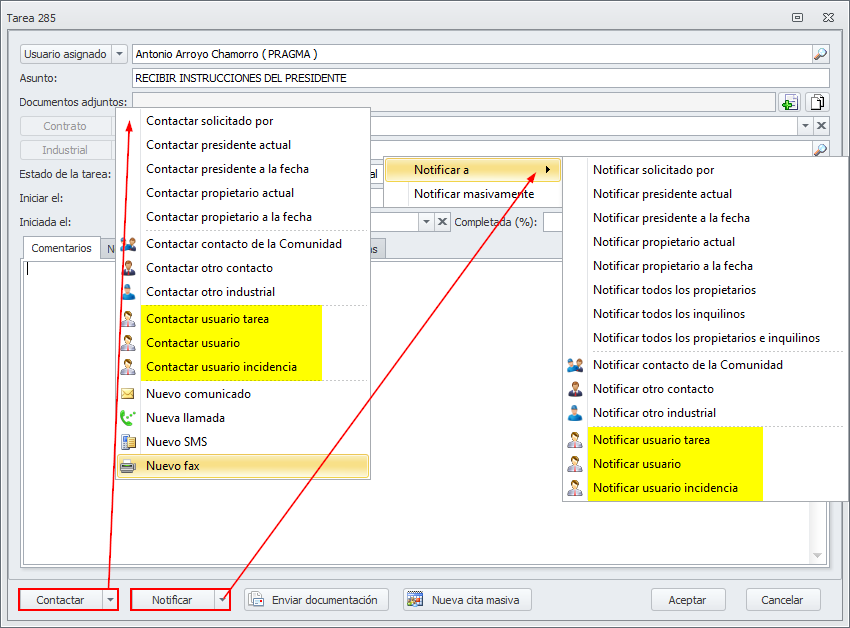Create Nuevo comunicado with envelope icon
This screenshot has width=850, height=628.
coord(243,394)
